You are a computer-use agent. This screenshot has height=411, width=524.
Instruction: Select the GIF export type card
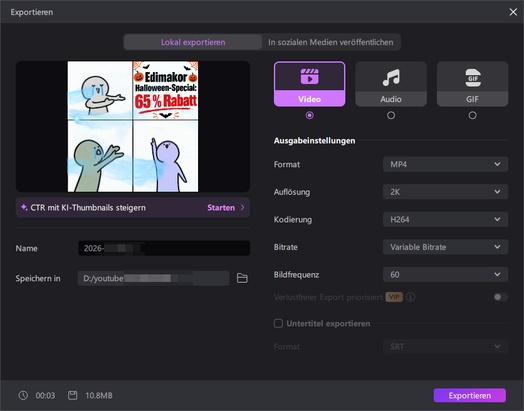[472, 84]
